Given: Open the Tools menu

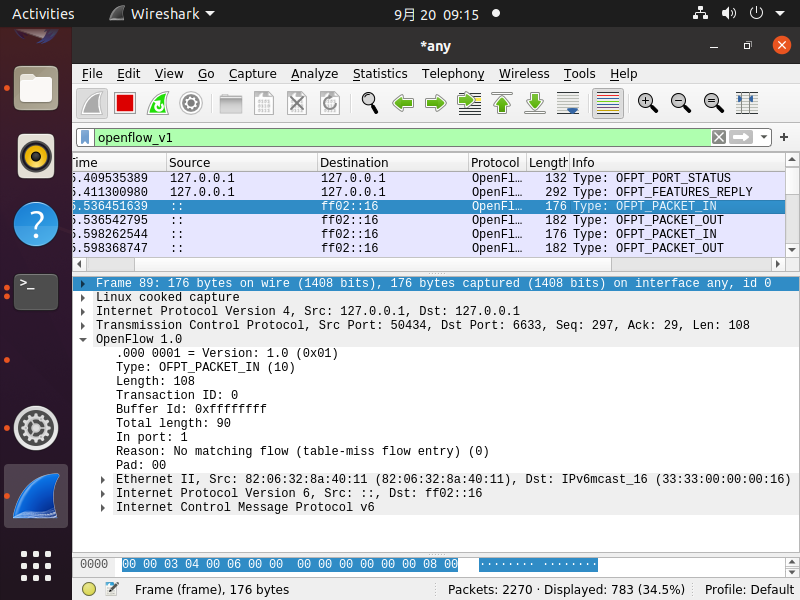Looking at the screenshot, I should click(580, 74).
